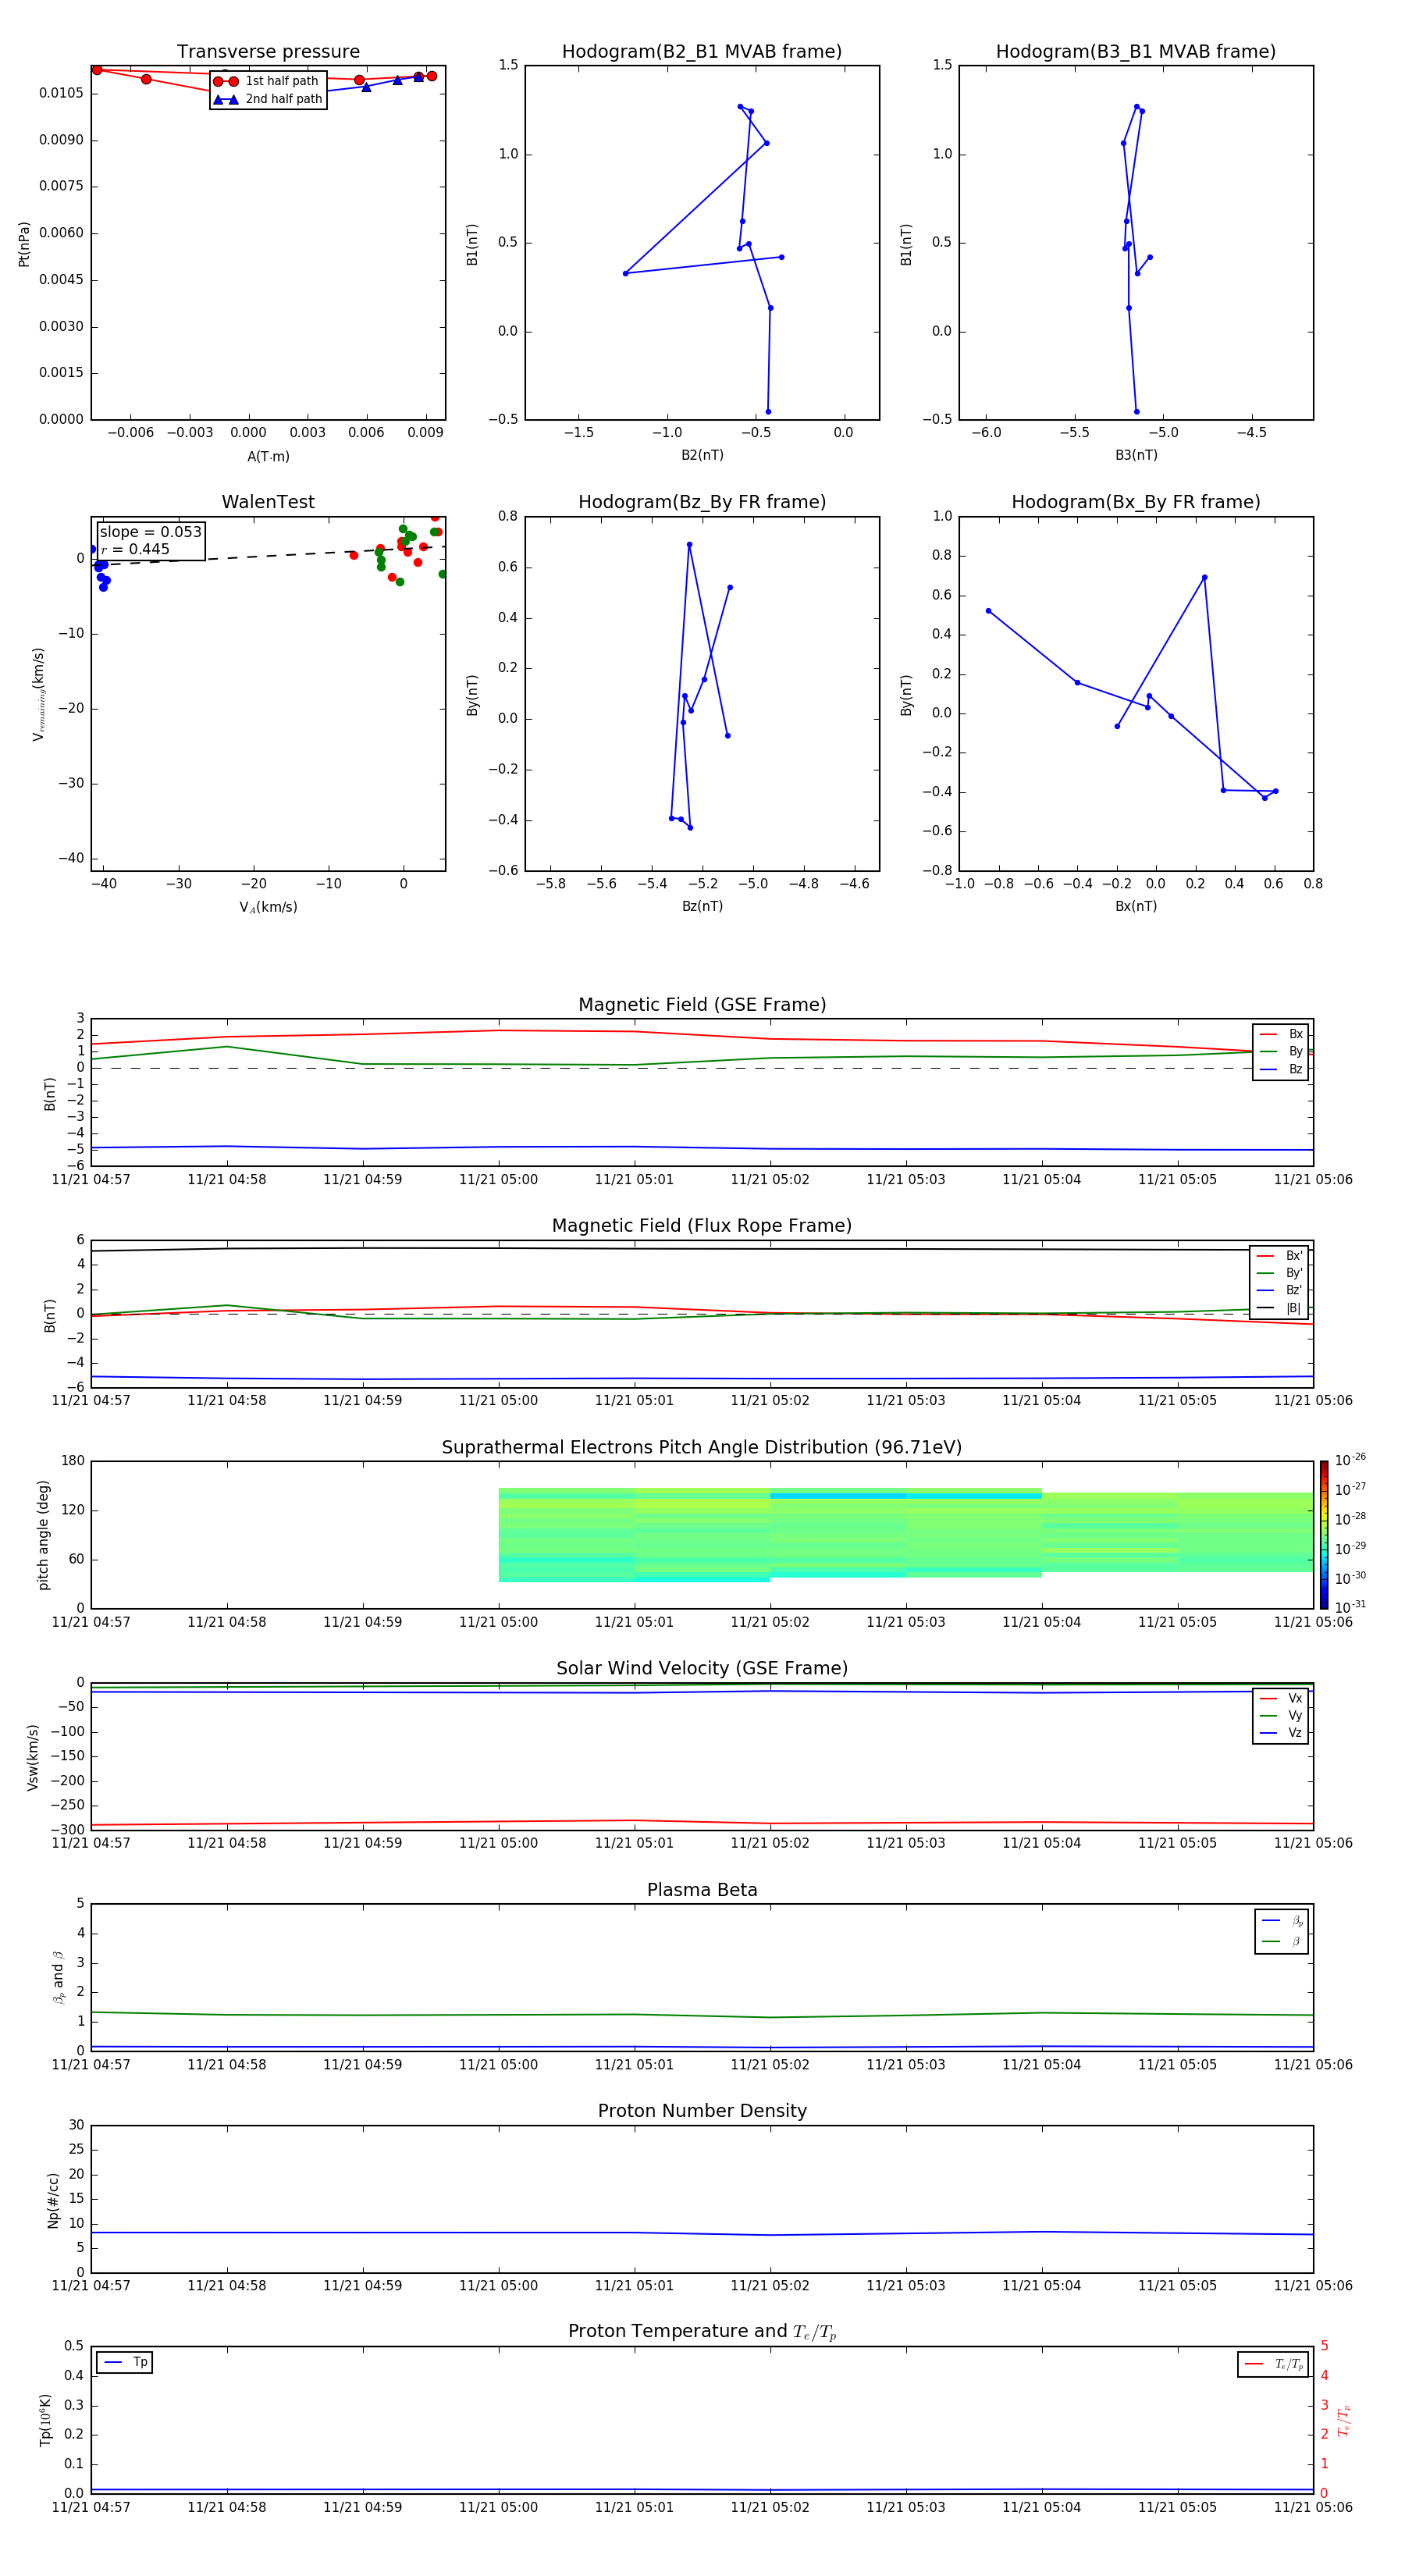Viewport: 1405px width, 2576px height.
Task: Click the 'Np(#/cc)' y-axis label
Action: pyautogui.click(x=53, y=2200)
